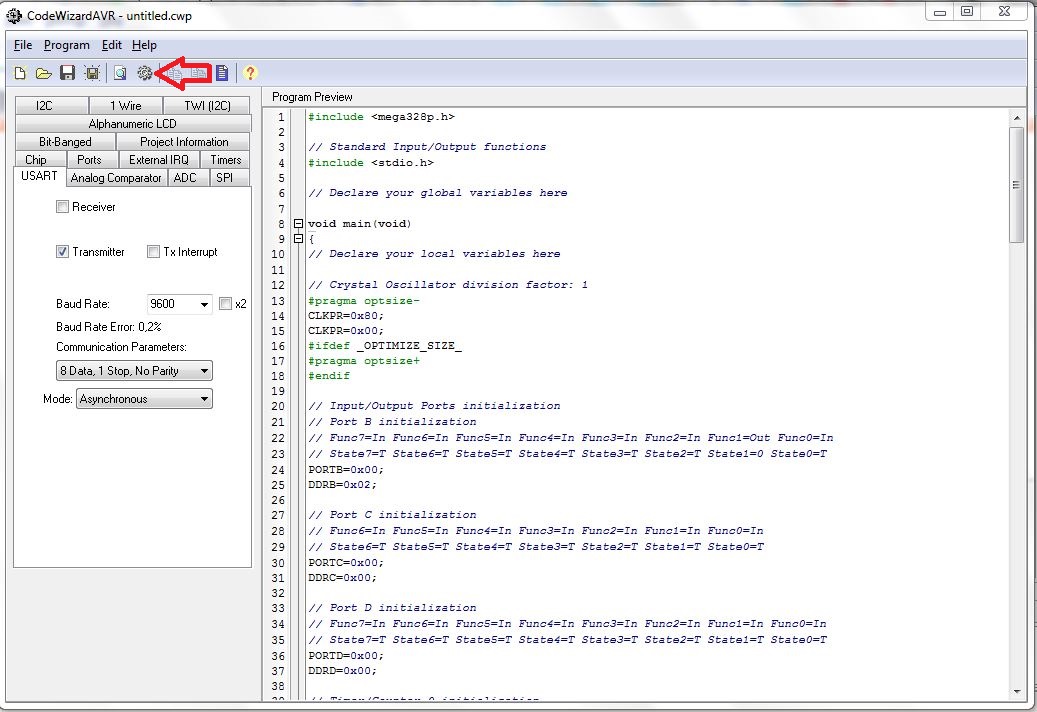Image resolution: width=1037 pixels, height=712 pixels.
Task: Open the Bit-Banged tab
Action: (65, 141)
